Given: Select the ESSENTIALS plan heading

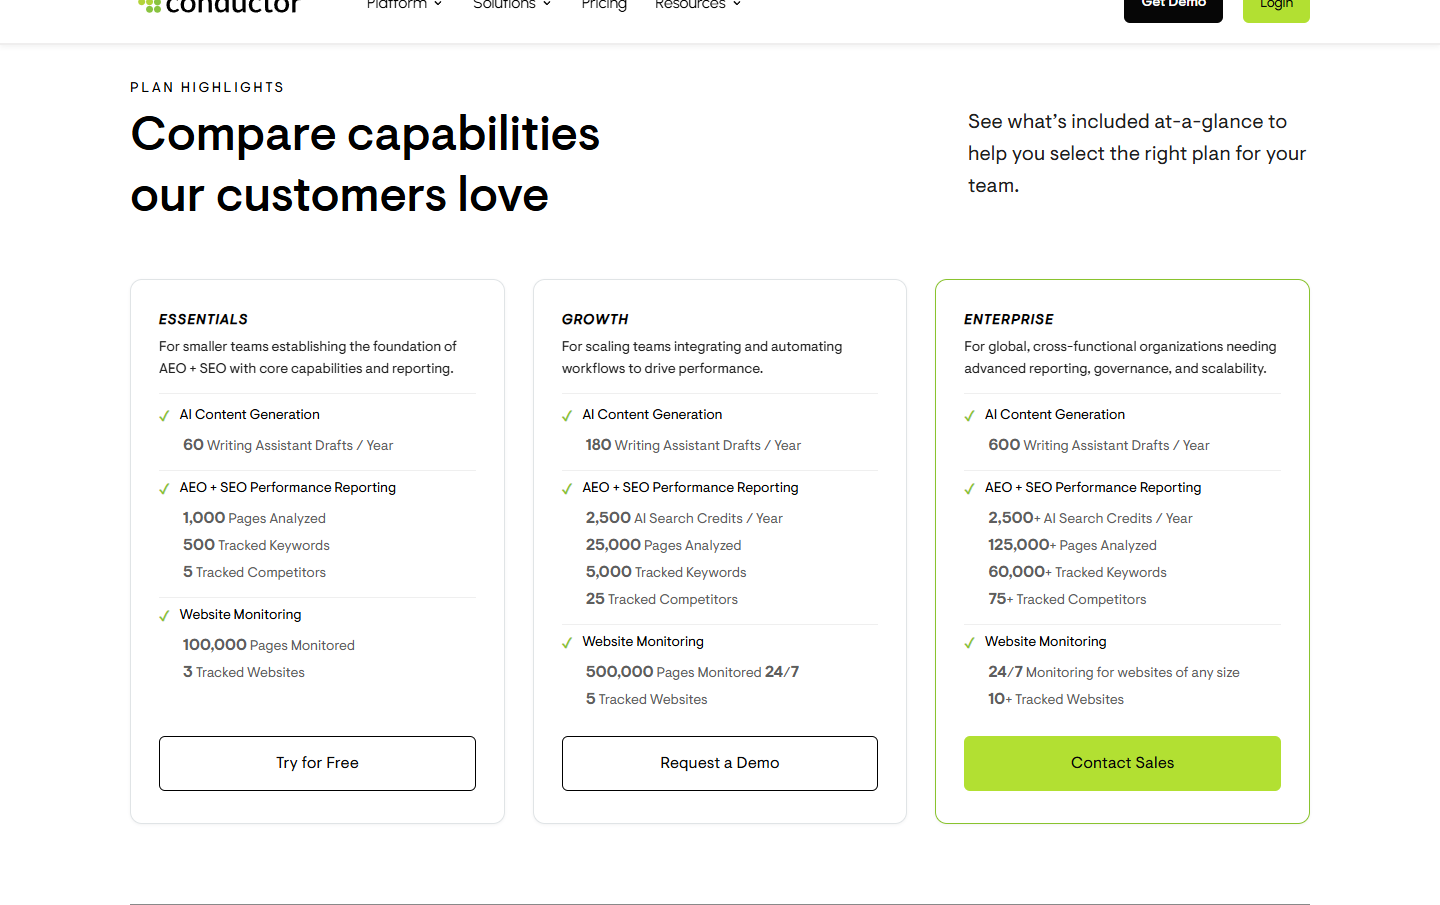Looking at the screenshot, I should coord(203,319).
